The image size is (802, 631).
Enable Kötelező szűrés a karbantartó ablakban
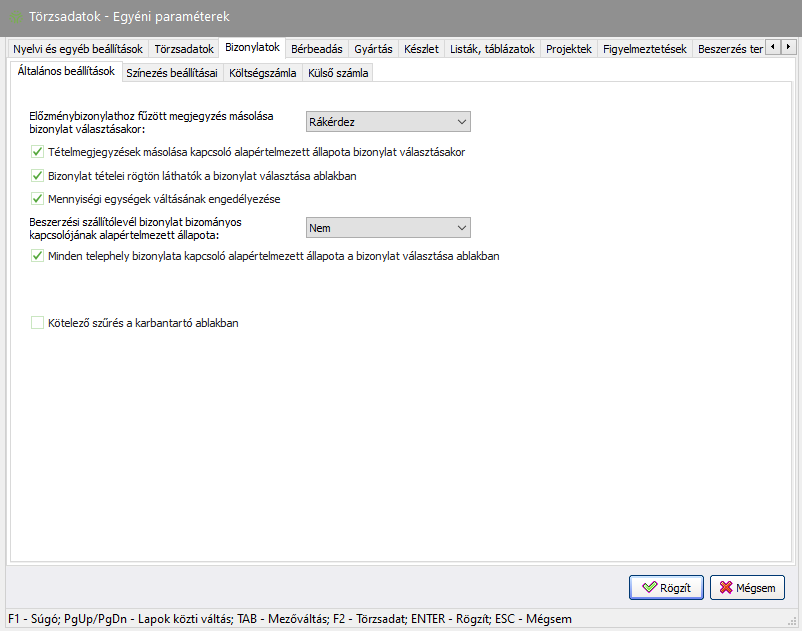pos(38,323)
